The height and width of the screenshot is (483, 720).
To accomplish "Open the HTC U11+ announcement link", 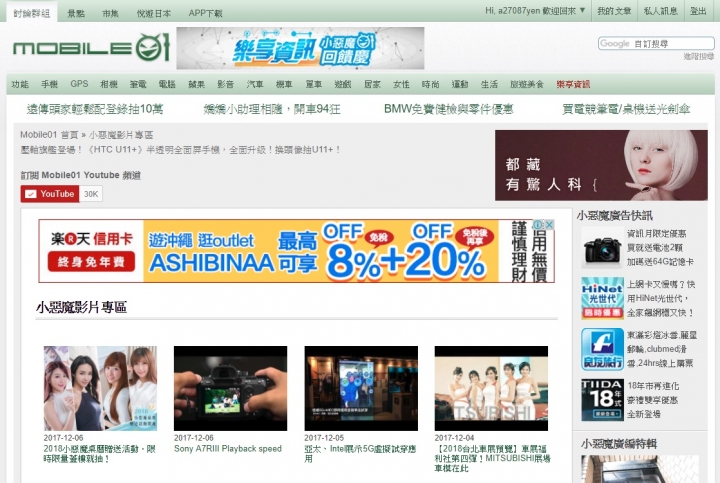I will point(180,150).
